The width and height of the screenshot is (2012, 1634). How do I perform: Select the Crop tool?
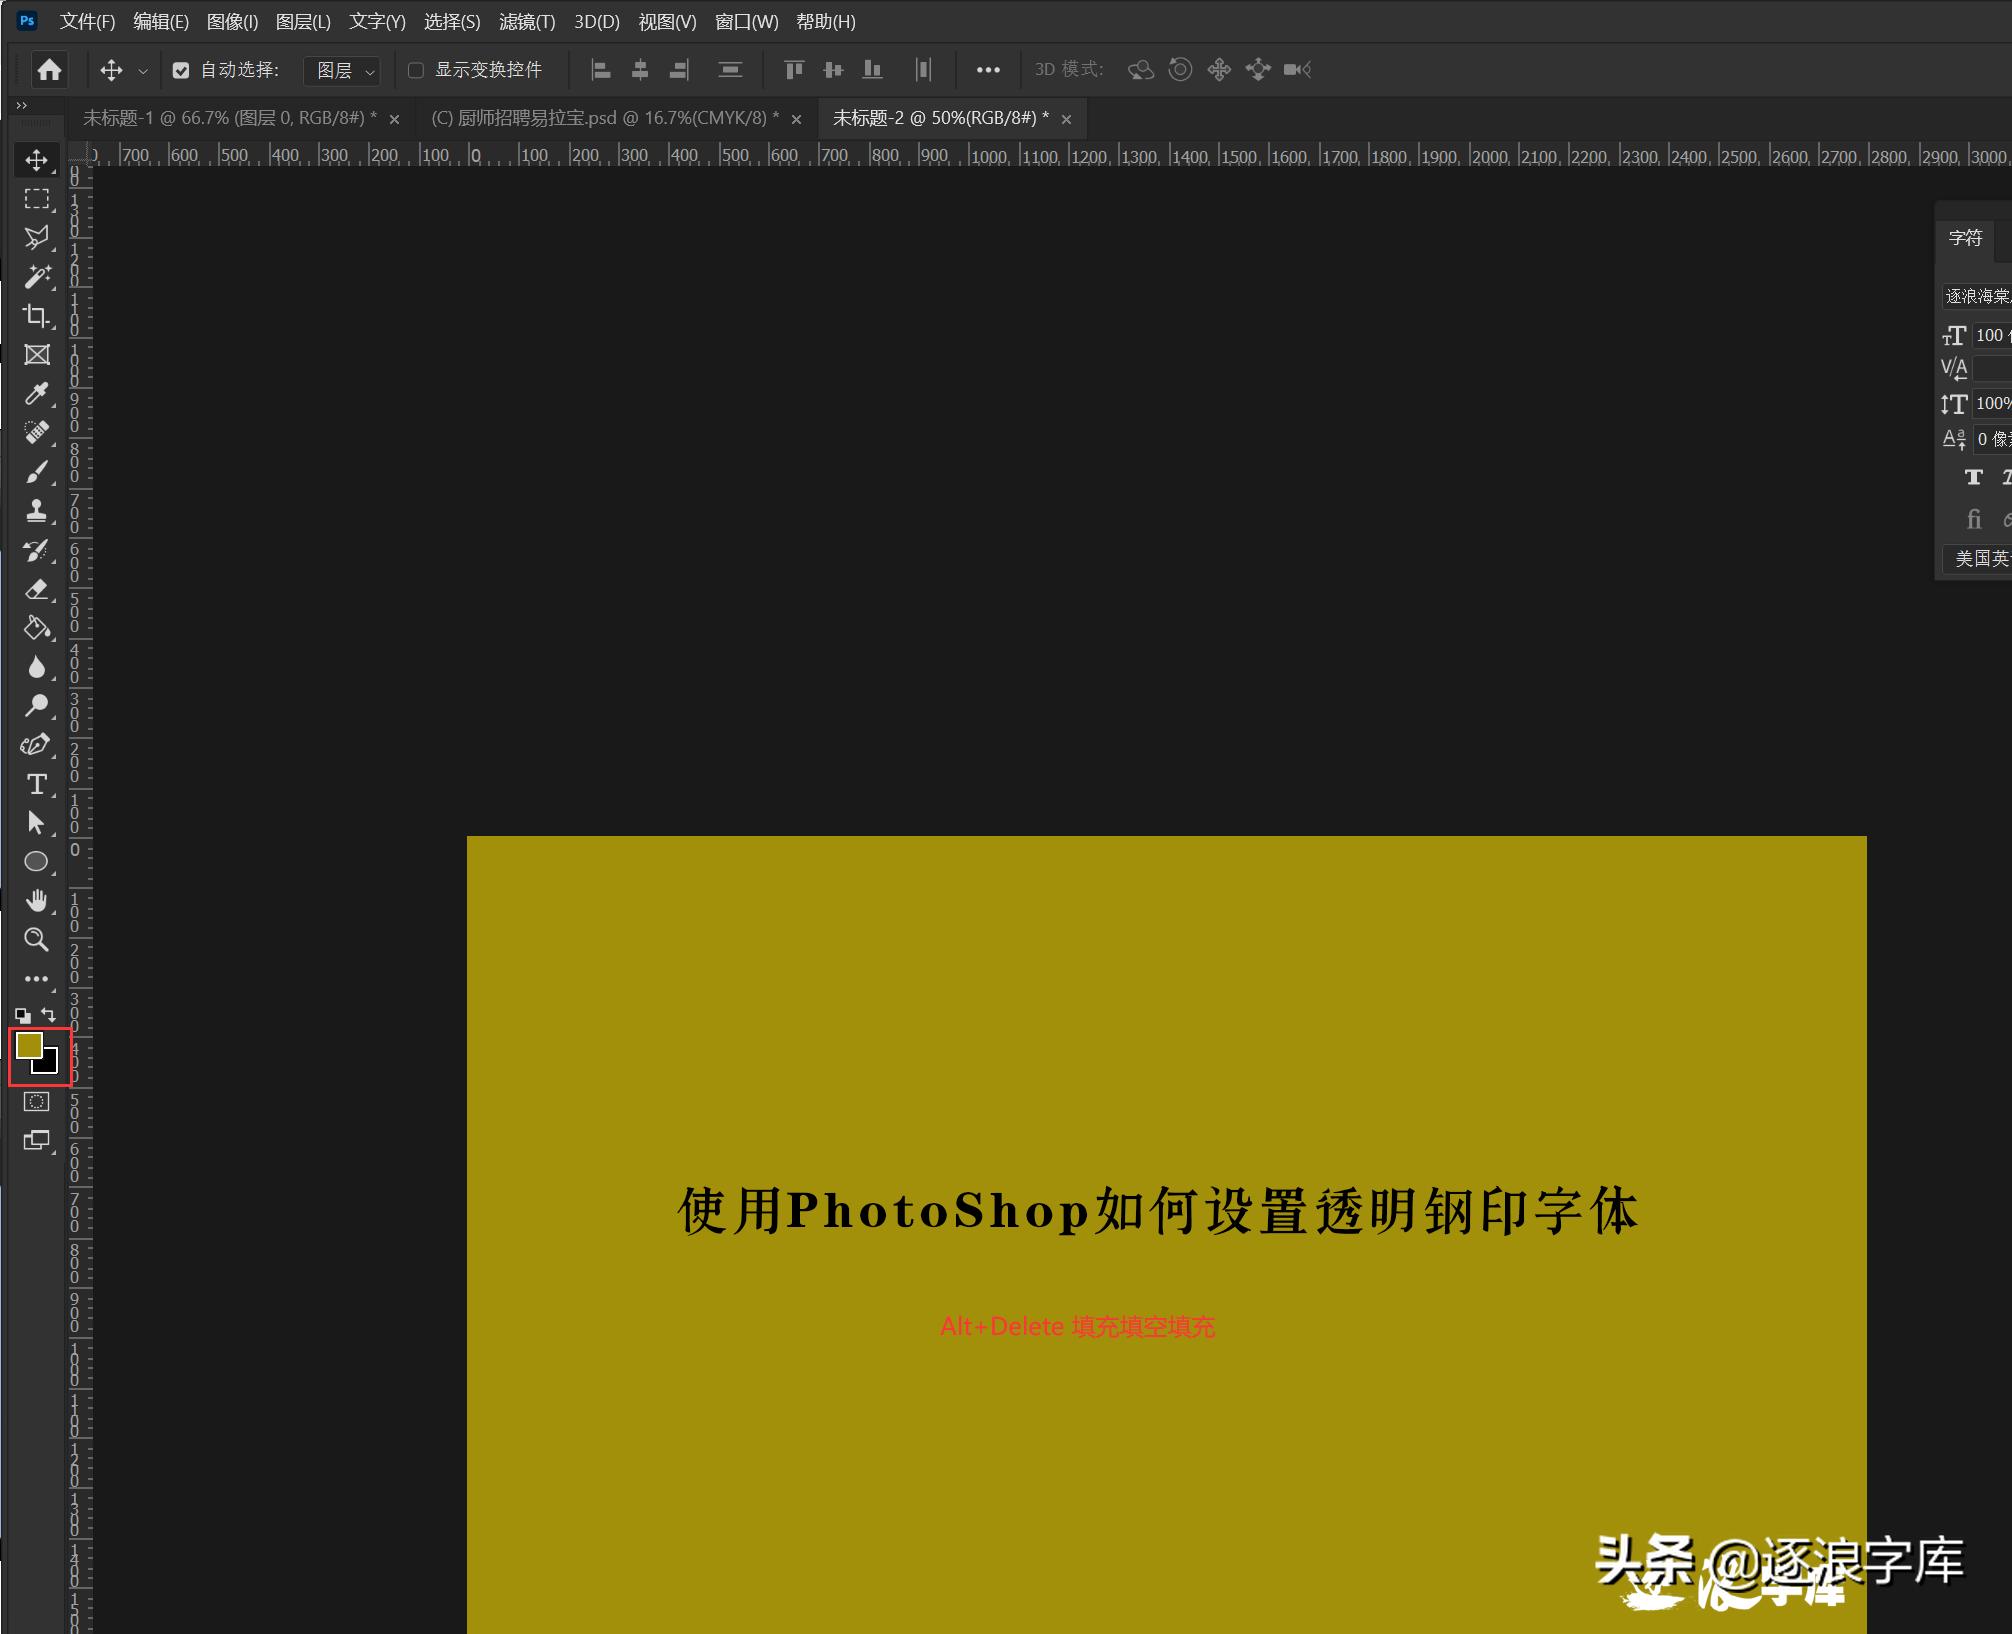pyautogui.click(x=37, y=316)
